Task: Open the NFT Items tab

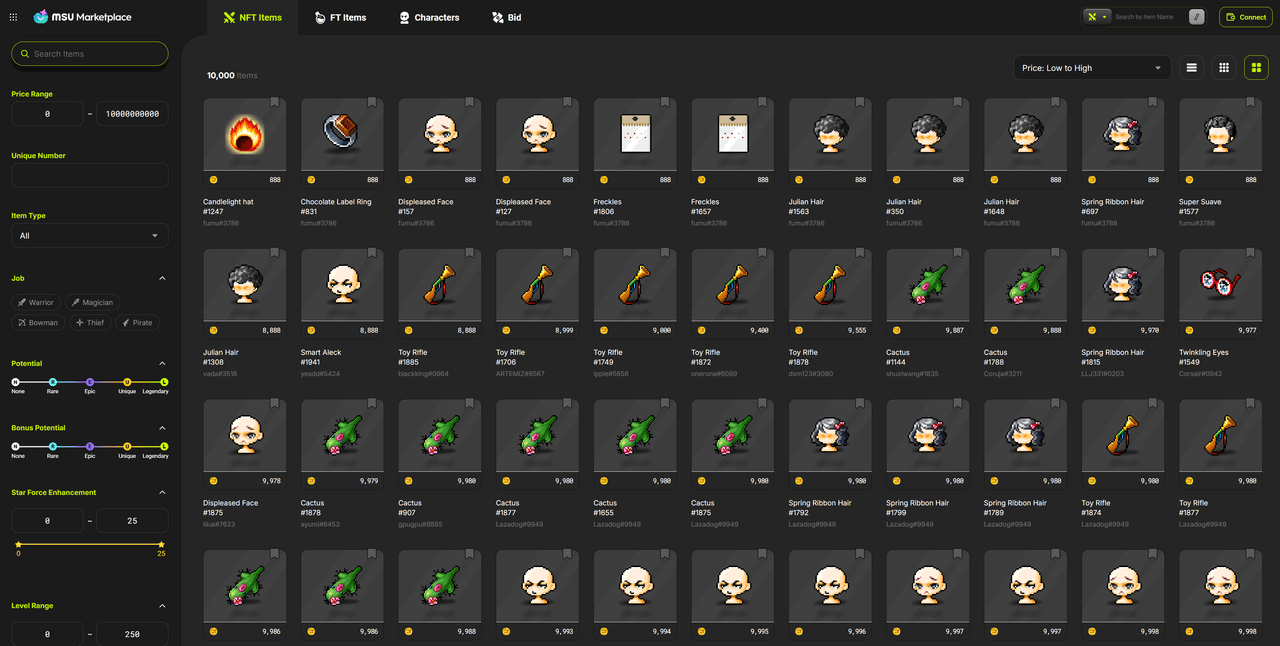Action: pyautogui.click(x=253, y=17)
